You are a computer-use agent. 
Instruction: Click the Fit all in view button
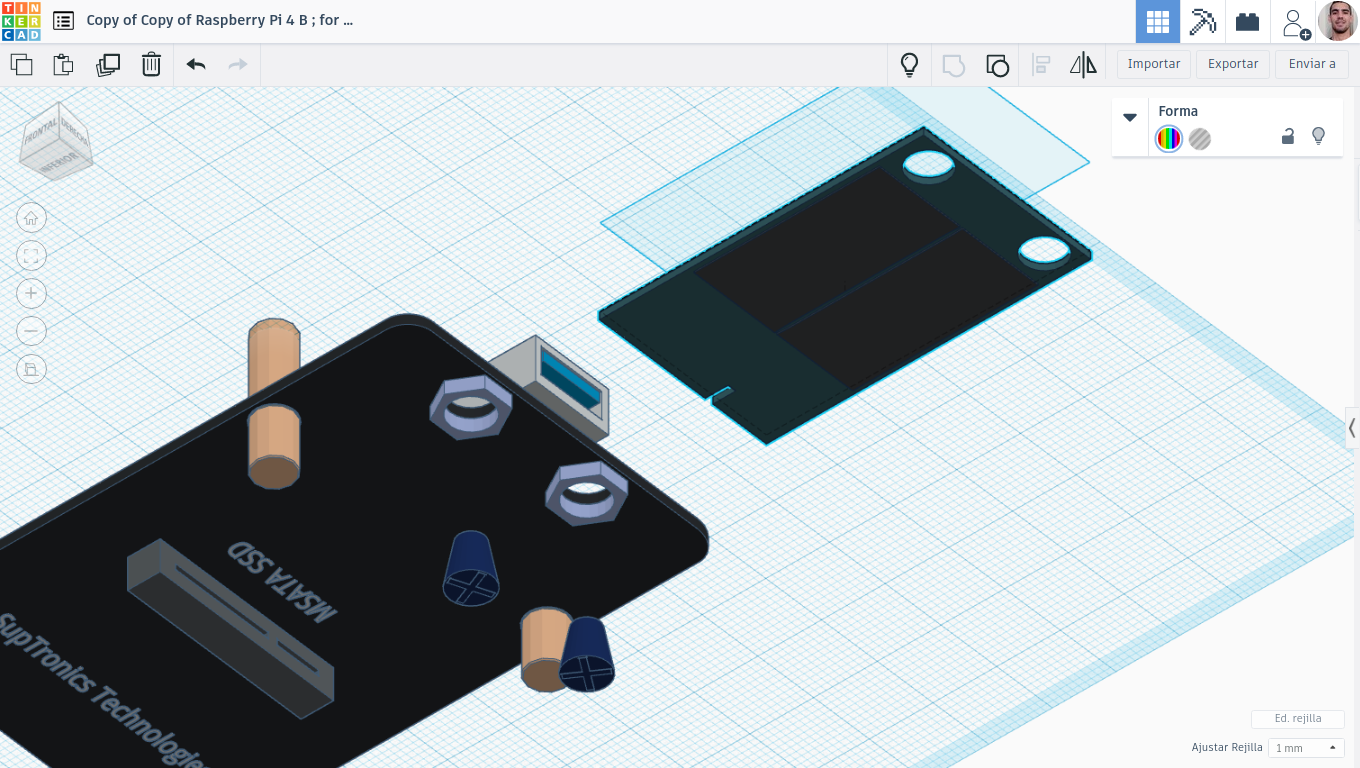point(31,256)
